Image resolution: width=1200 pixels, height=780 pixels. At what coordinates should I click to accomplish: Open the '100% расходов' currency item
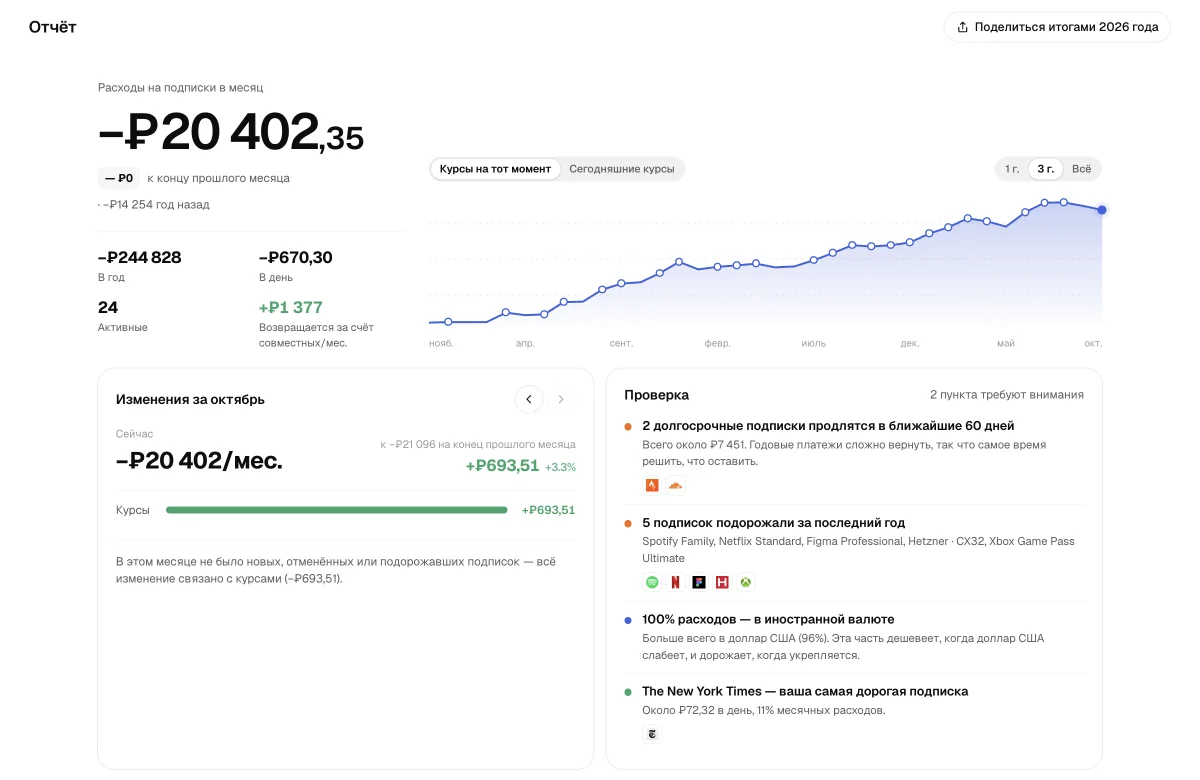click(854, 637)
